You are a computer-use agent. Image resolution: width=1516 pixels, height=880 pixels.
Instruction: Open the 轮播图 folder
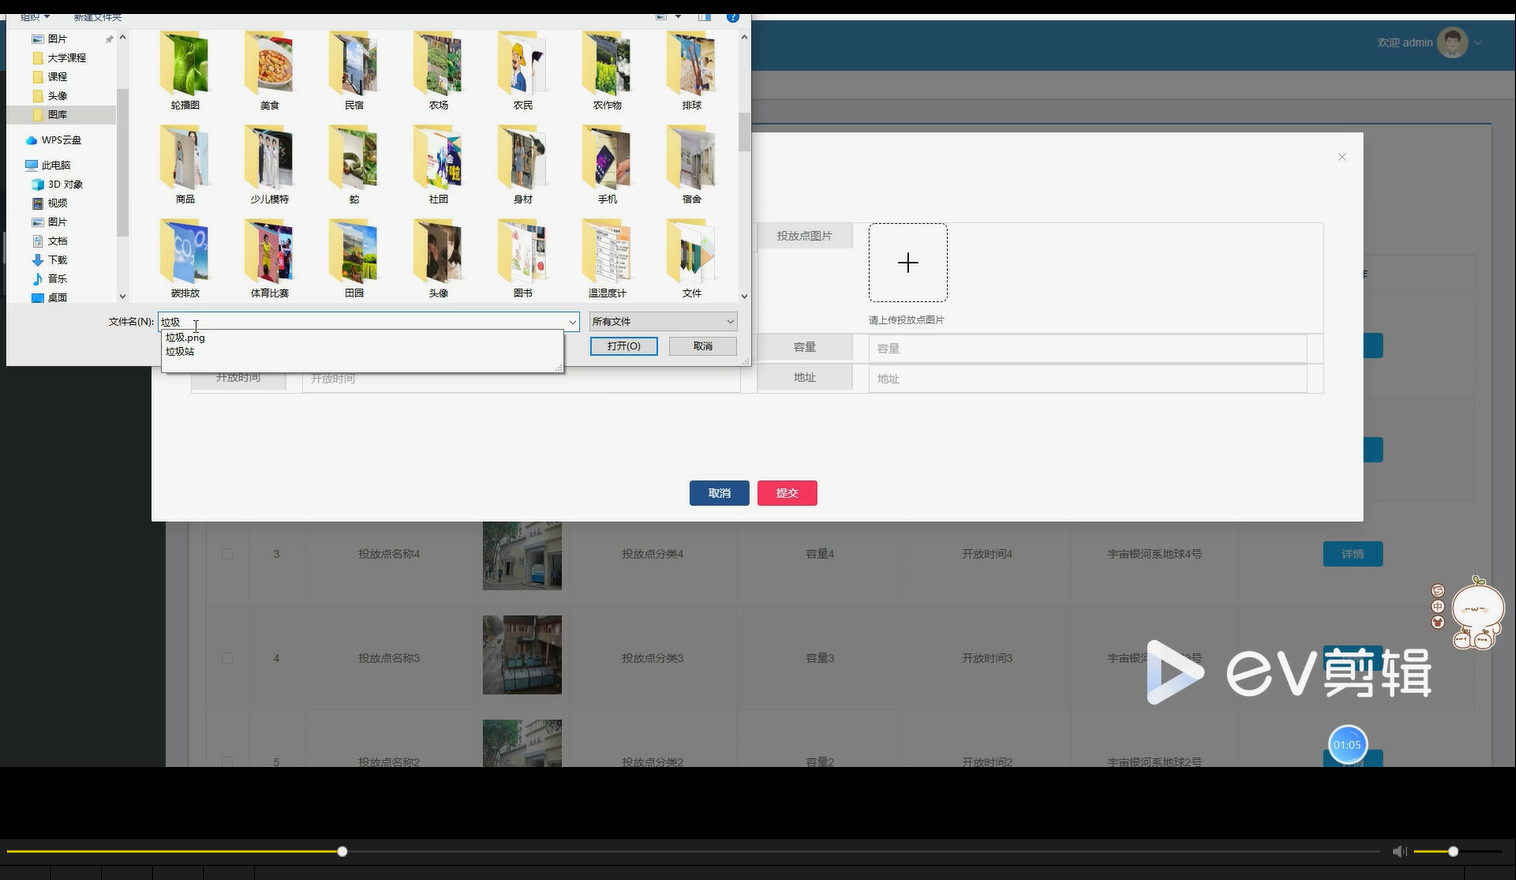(x=185, y=70)
